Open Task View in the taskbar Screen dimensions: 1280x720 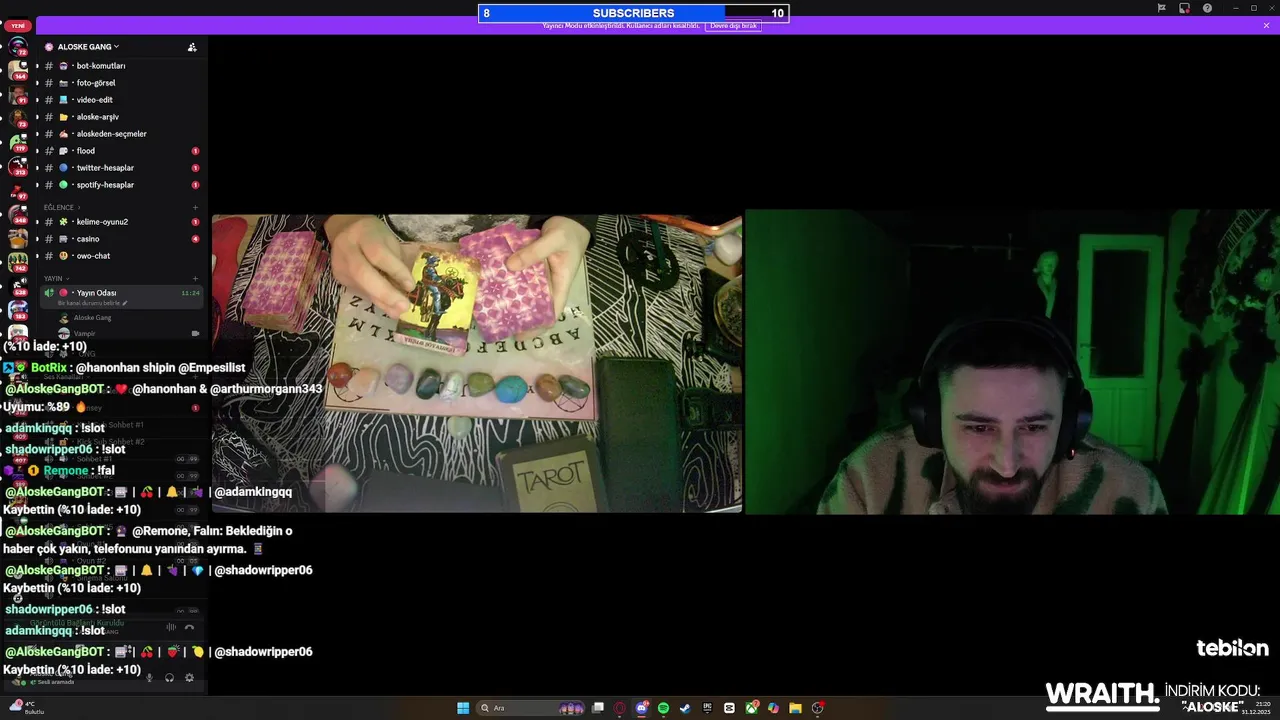tap(598, 708)
